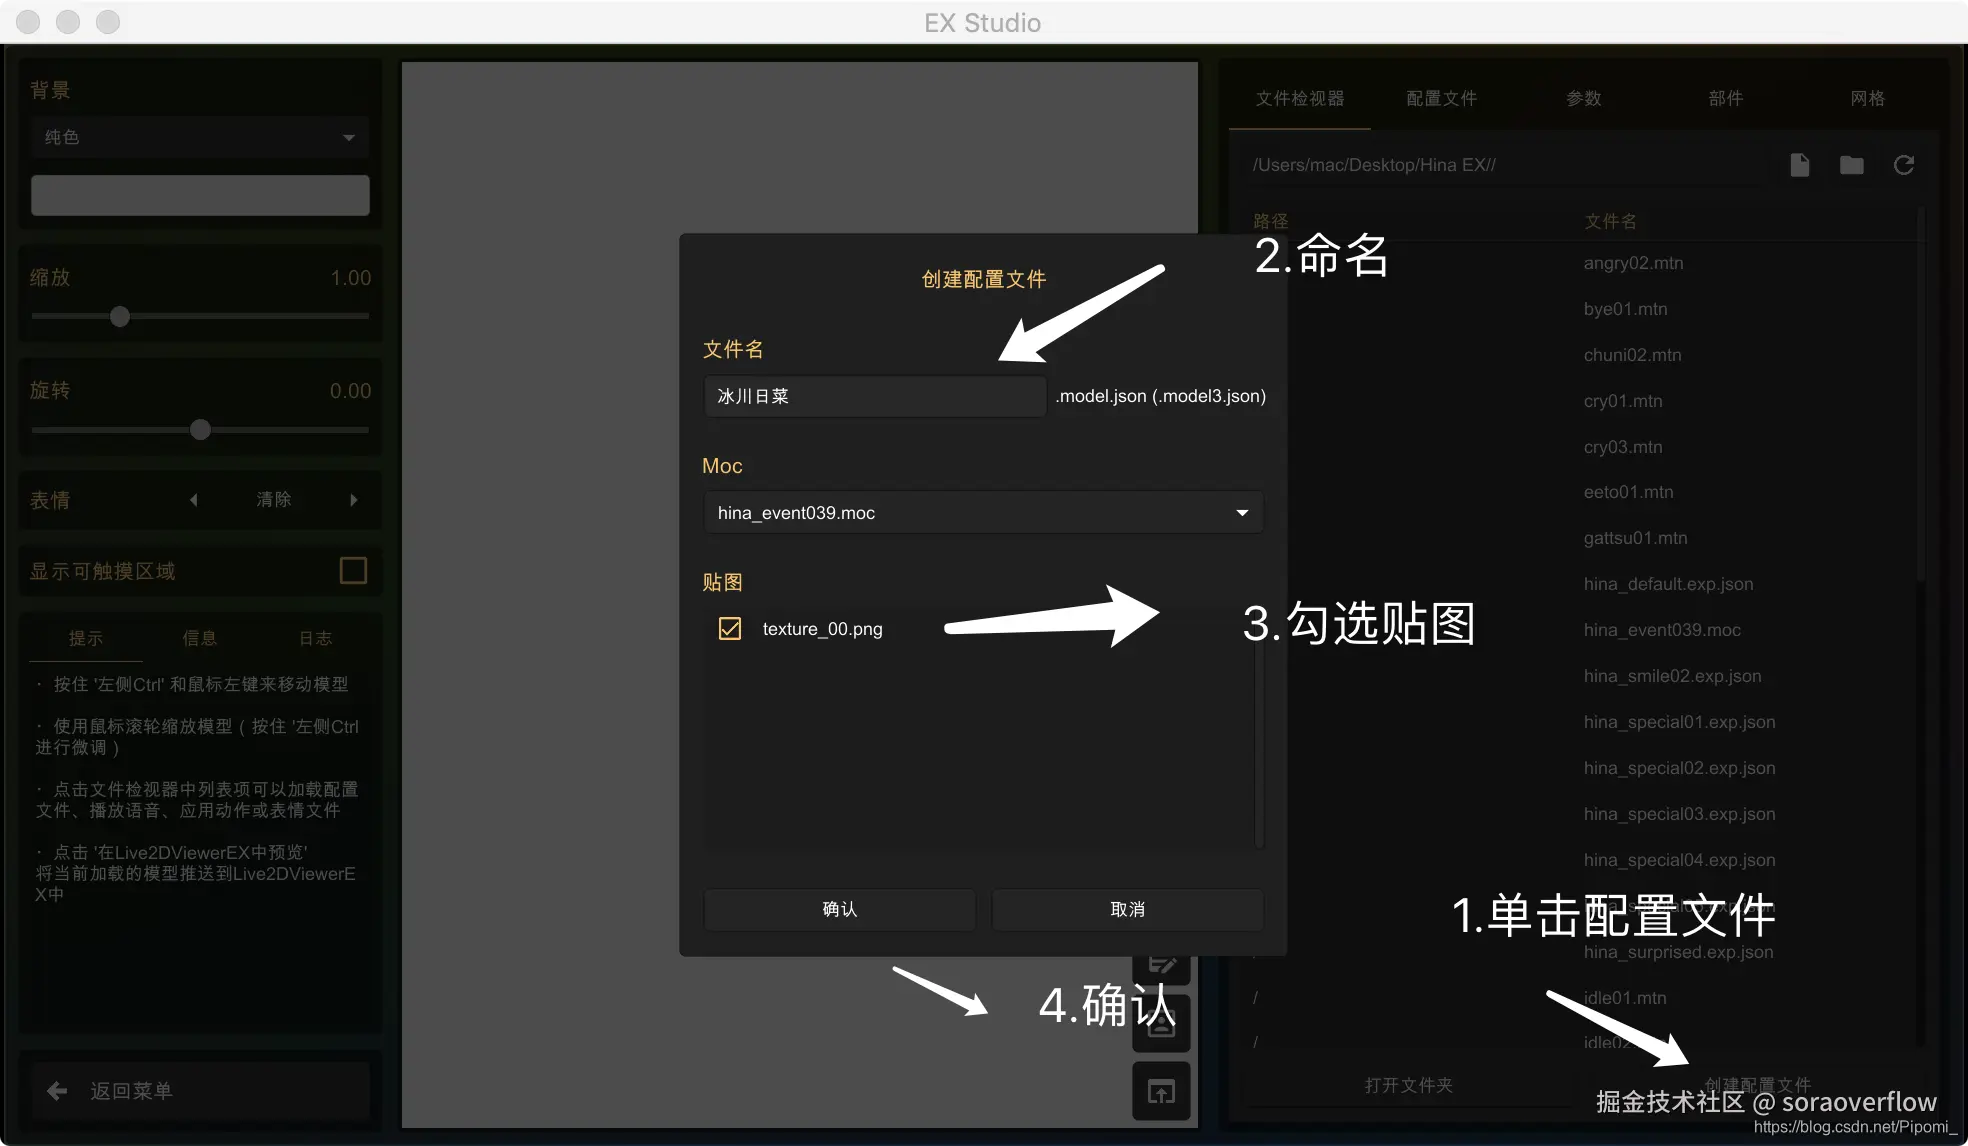Click next expression right arrow
This screenshot has height=1146, width=1968.
[353, 499]
